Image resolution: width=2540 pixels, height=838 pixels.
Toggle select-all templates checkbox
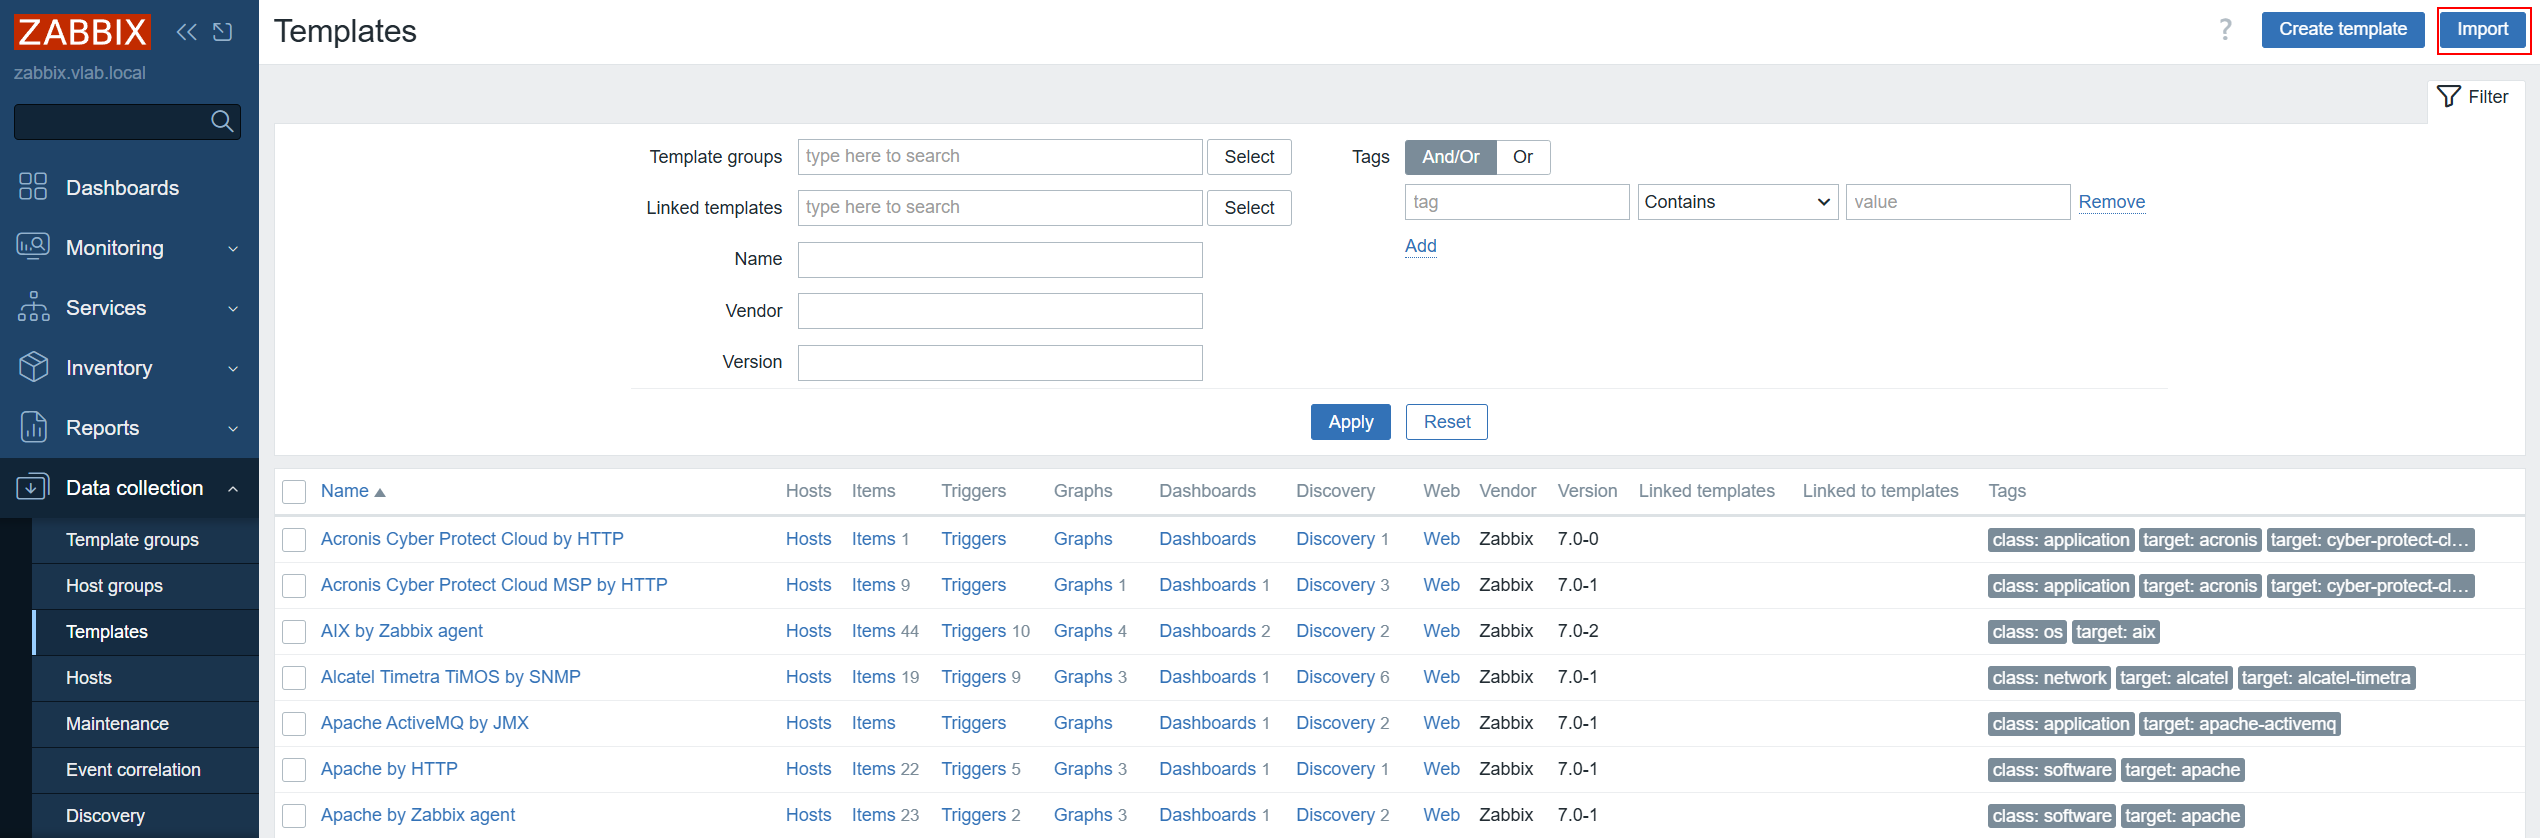click(x=294, y=492)
